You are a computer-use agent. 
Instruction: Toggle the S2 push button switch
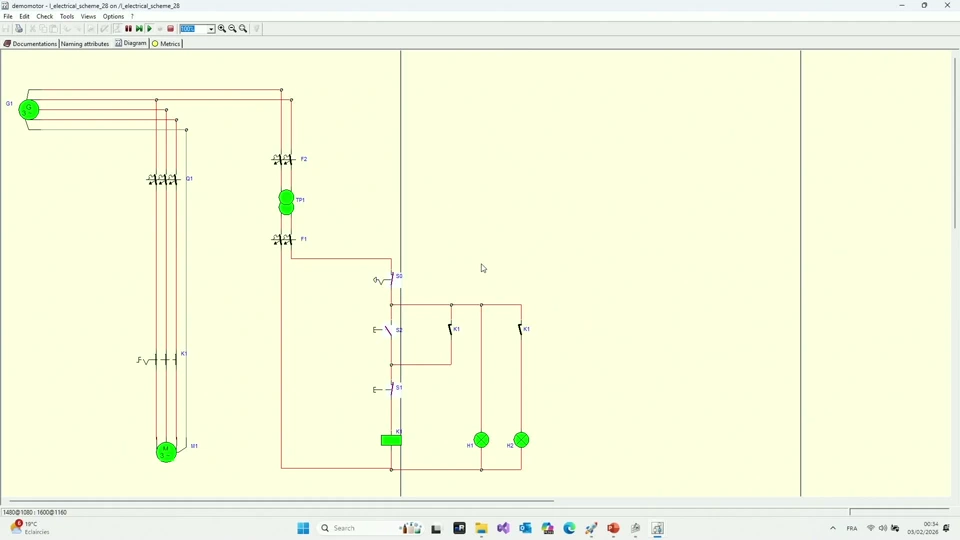point(388,331)
